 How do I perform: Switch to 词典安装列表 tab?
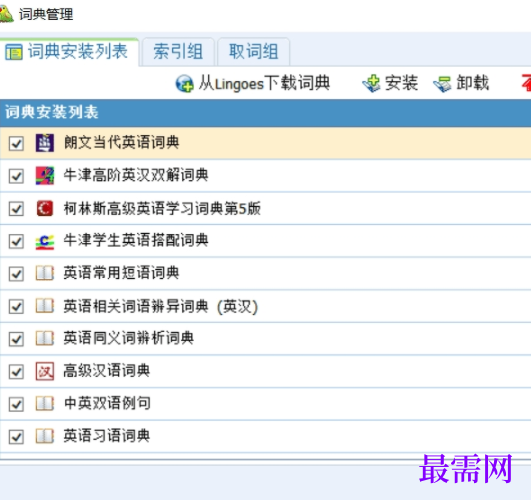(69, 52)
